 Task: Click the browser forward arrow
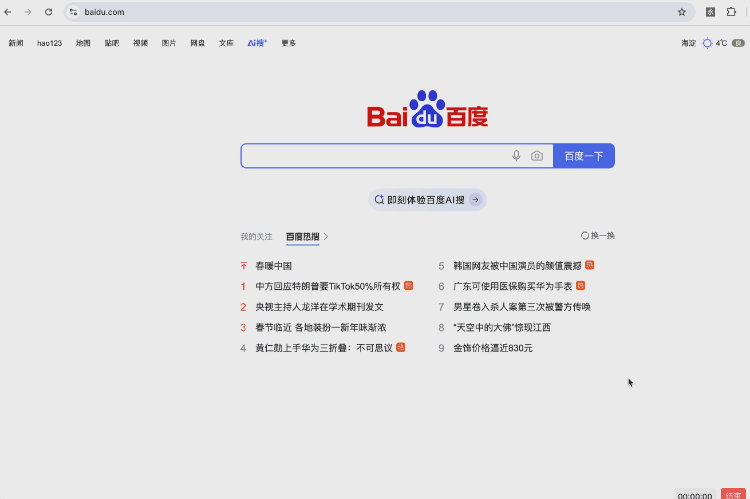pos(28,12)
